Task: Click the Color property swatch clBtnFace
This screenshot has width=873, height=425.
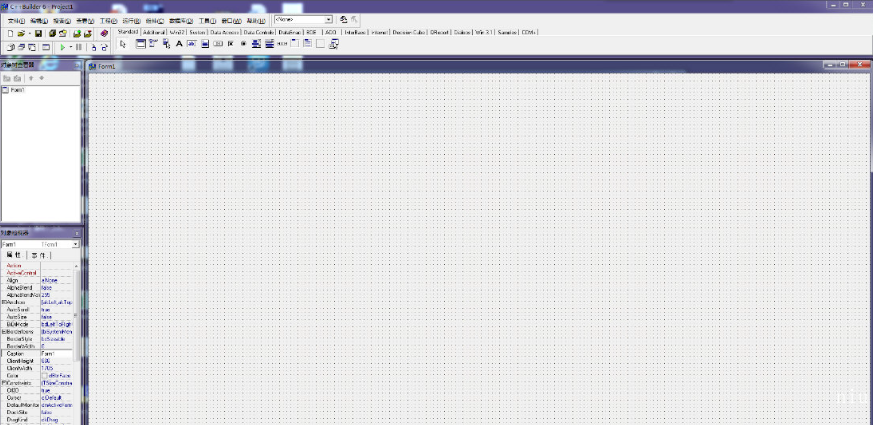Action: pyautogui.click(x=45, y=376)
